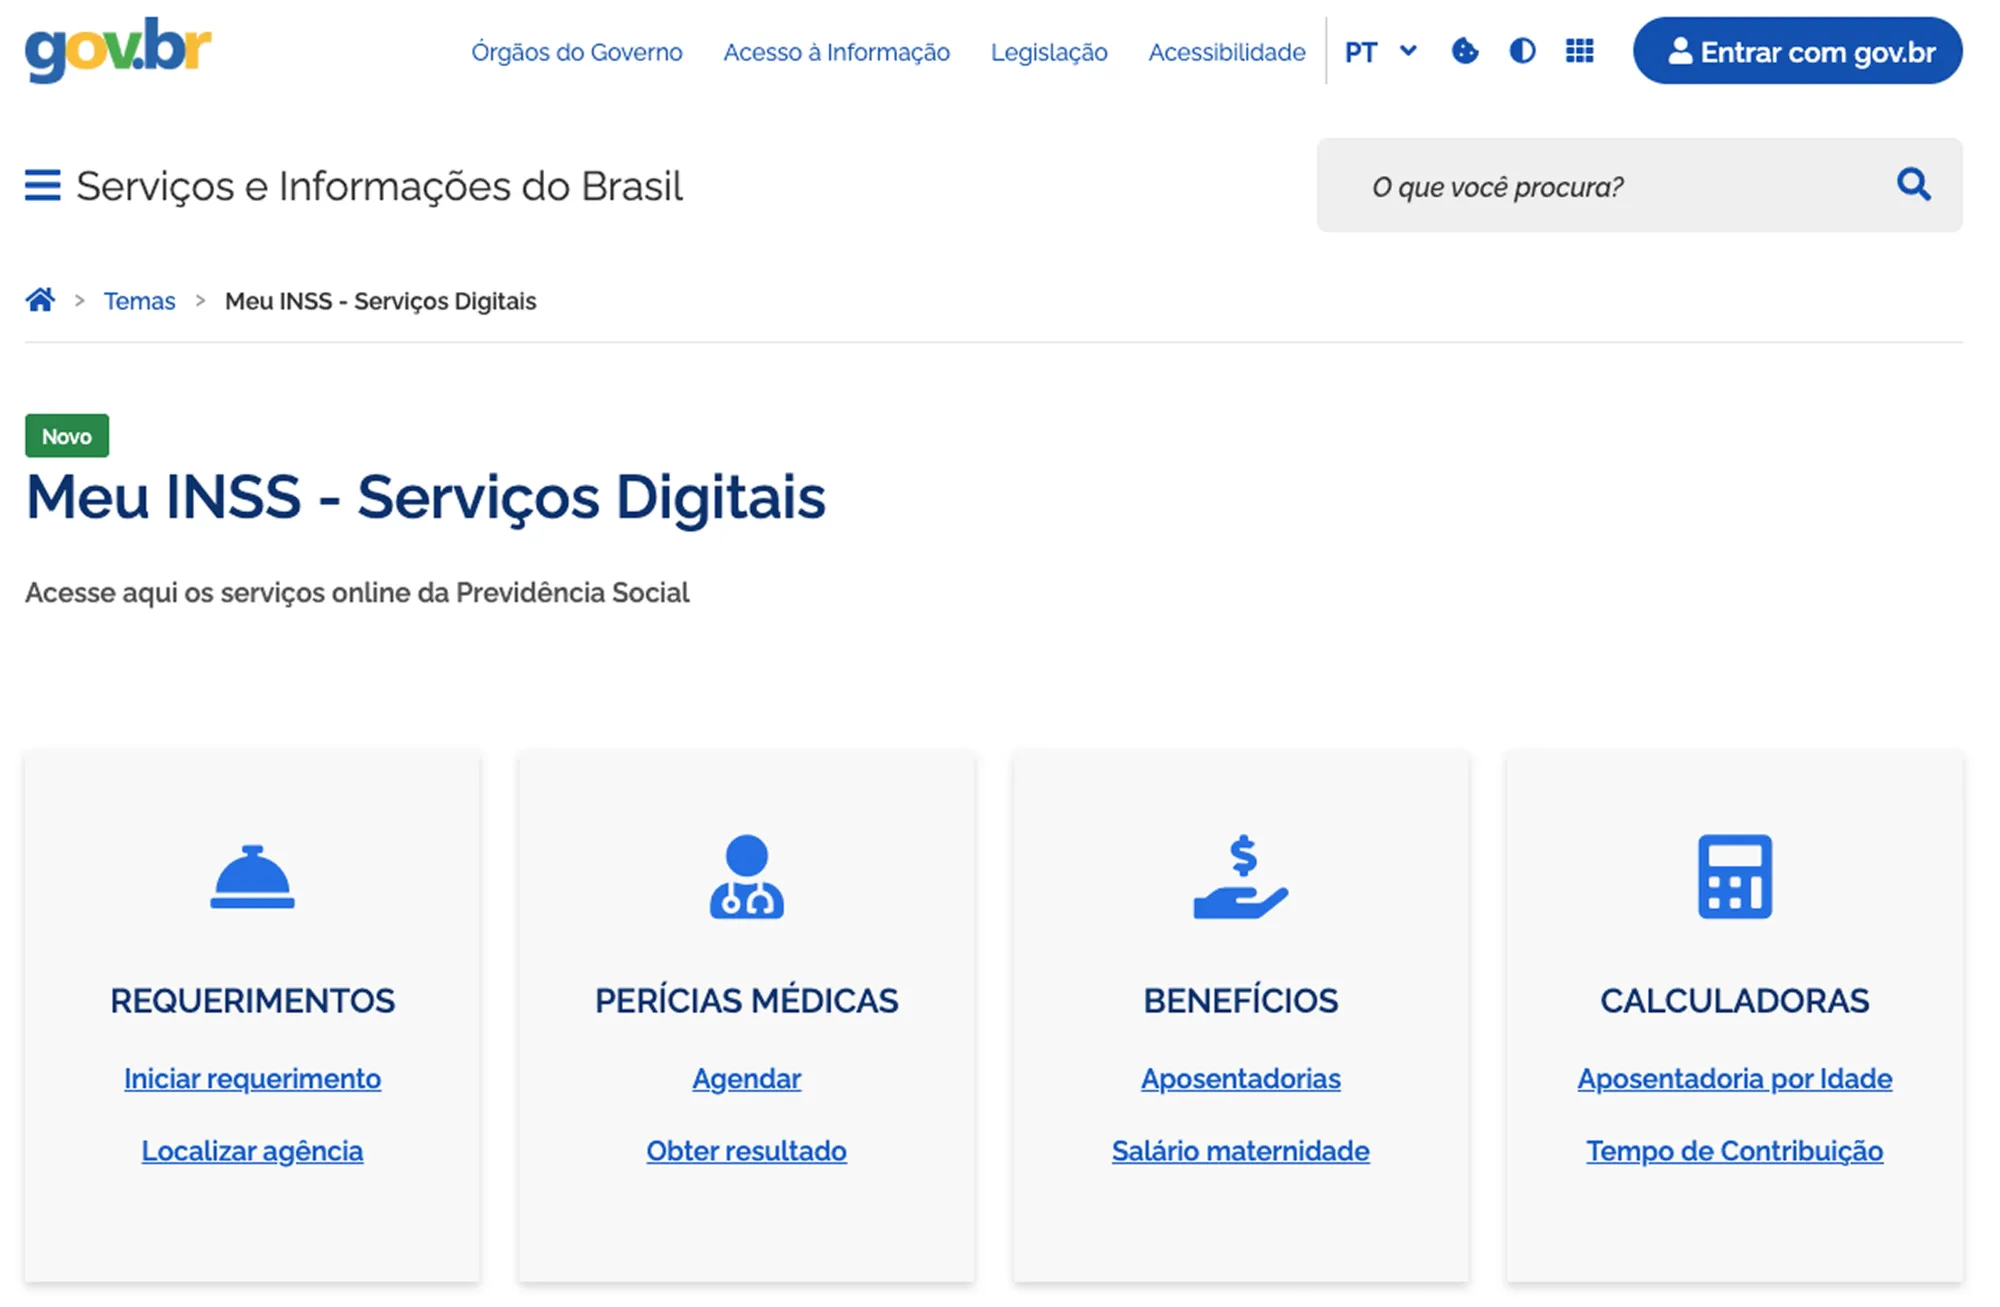The image size is (2000, 1307).
Task: Open Acessibilidade menu item
Action: click(1227, 52)
